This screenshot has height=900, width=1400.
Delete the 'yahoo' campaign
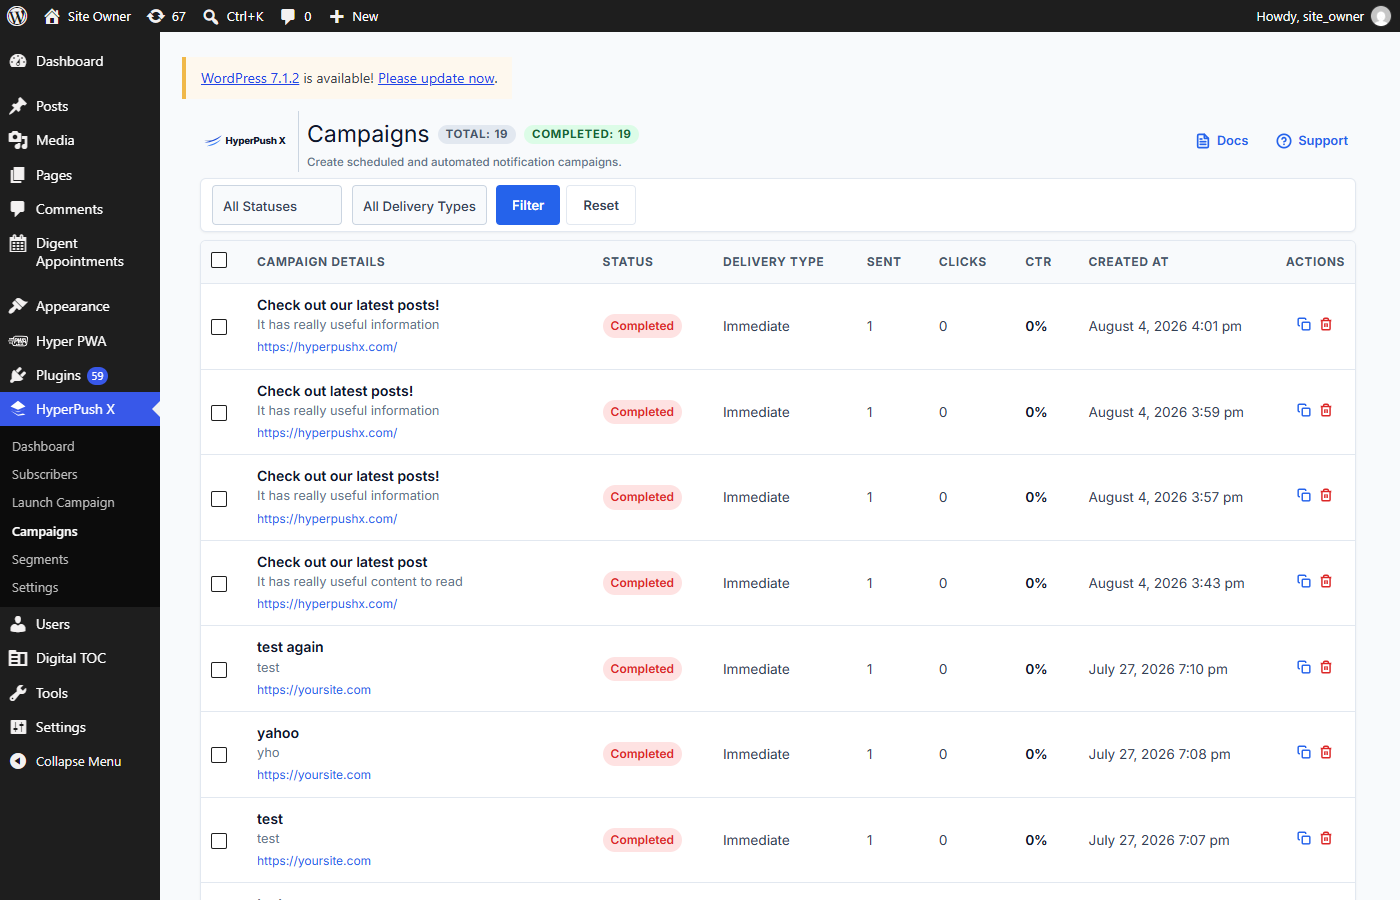tap(1326, 752)
